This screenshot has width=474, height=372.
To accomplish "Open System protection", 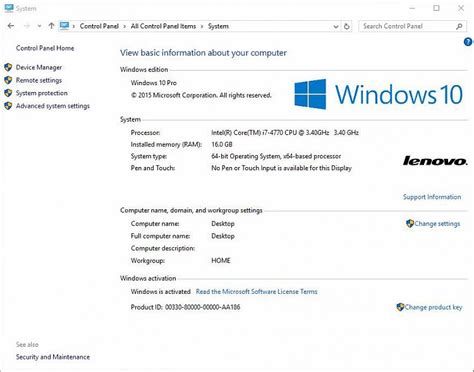I will [42, 93].
